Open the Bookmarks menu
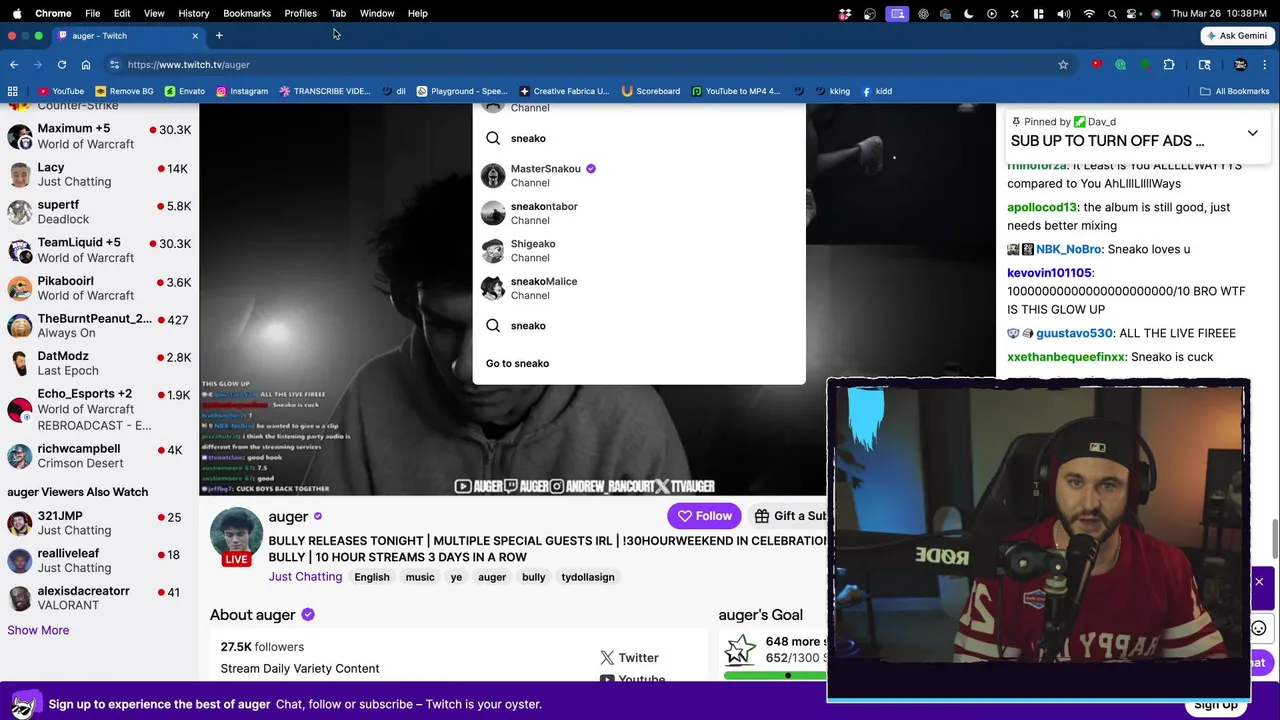The height and width of the screenshot is (720, 1280). coord(247,13)
